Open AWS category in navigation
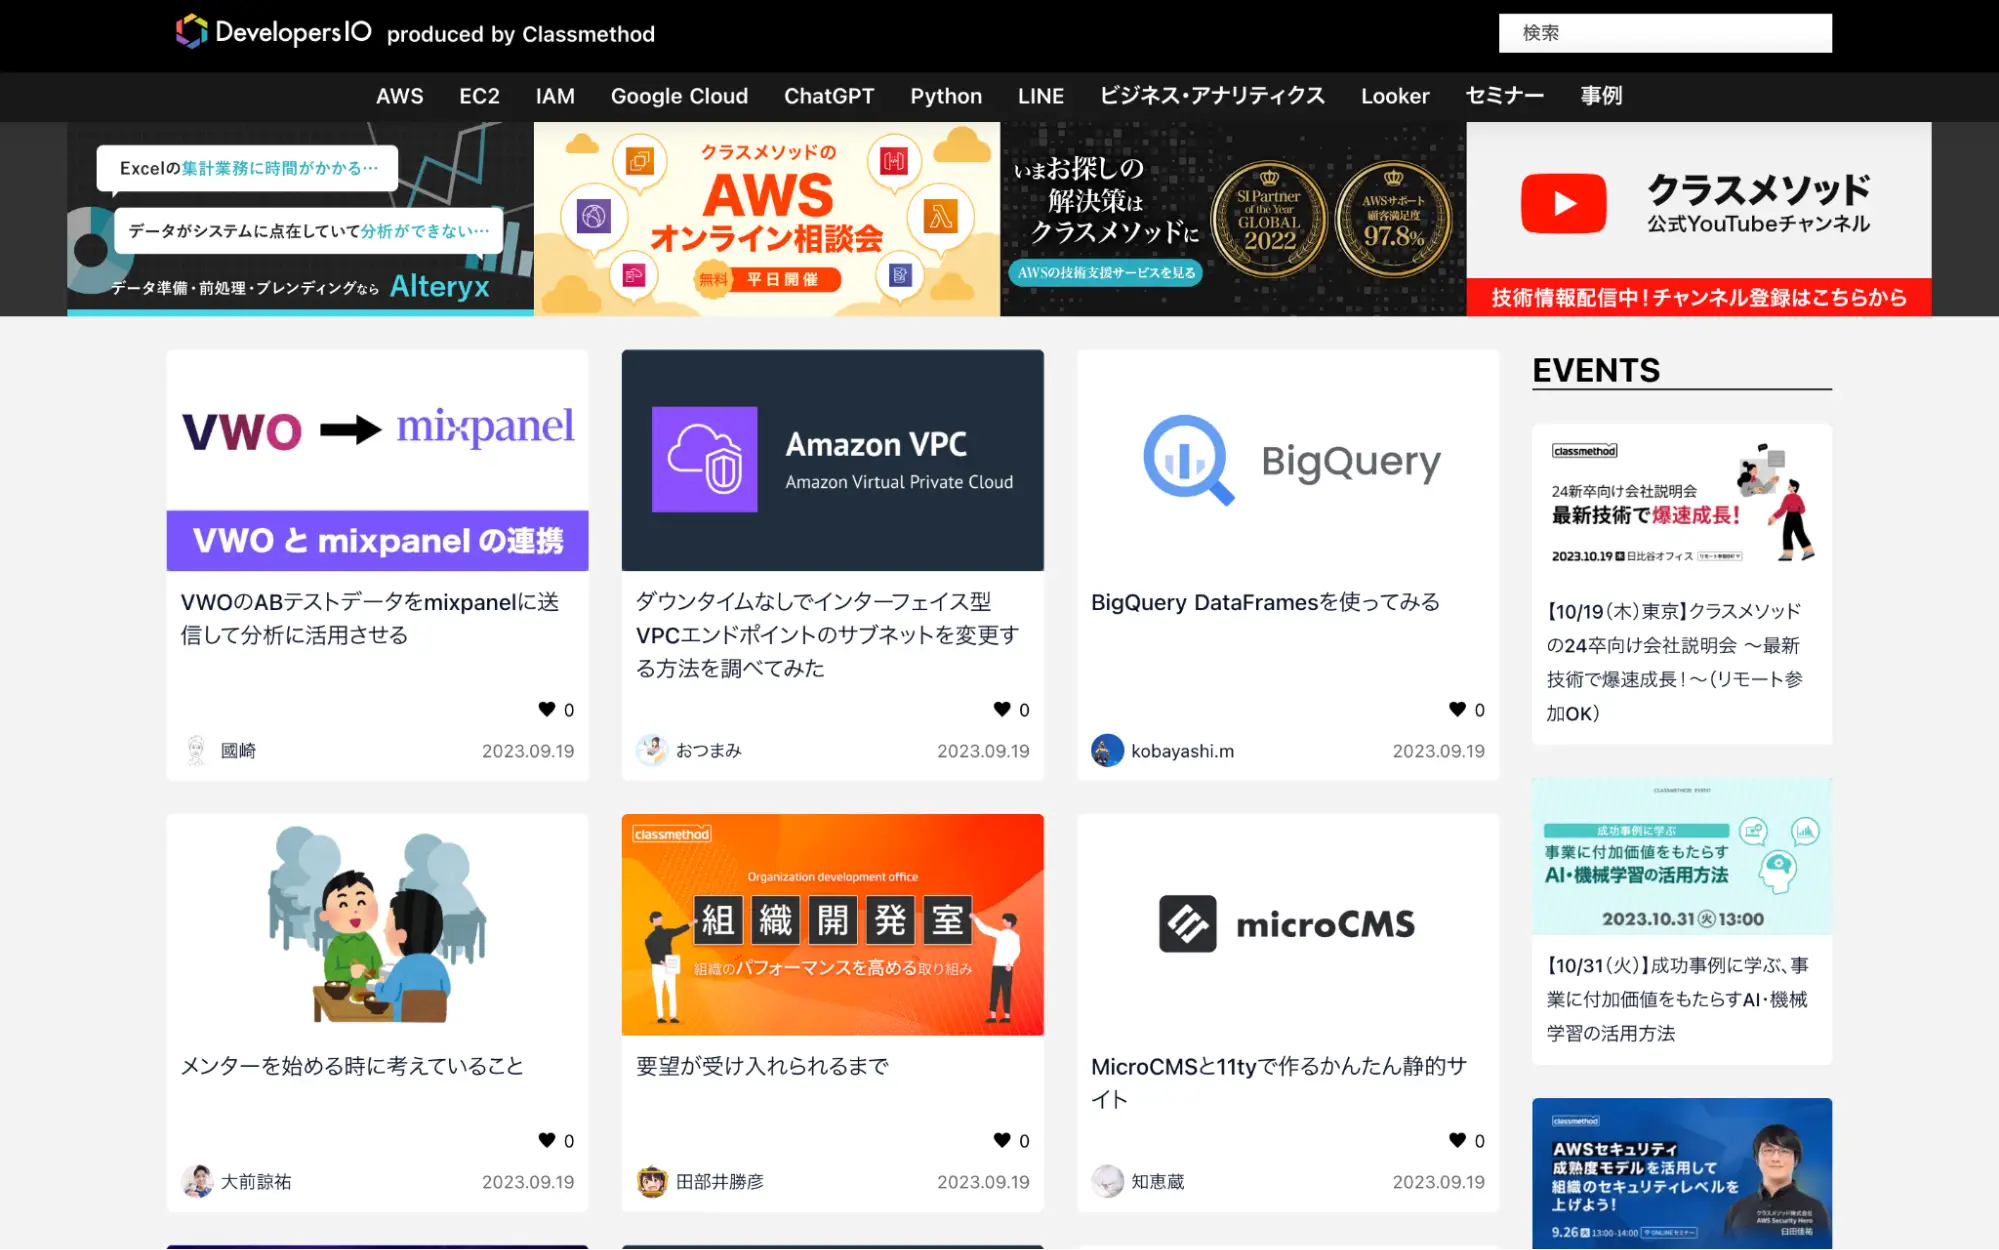This screenshot has height=1250, width=1999. 400,96
